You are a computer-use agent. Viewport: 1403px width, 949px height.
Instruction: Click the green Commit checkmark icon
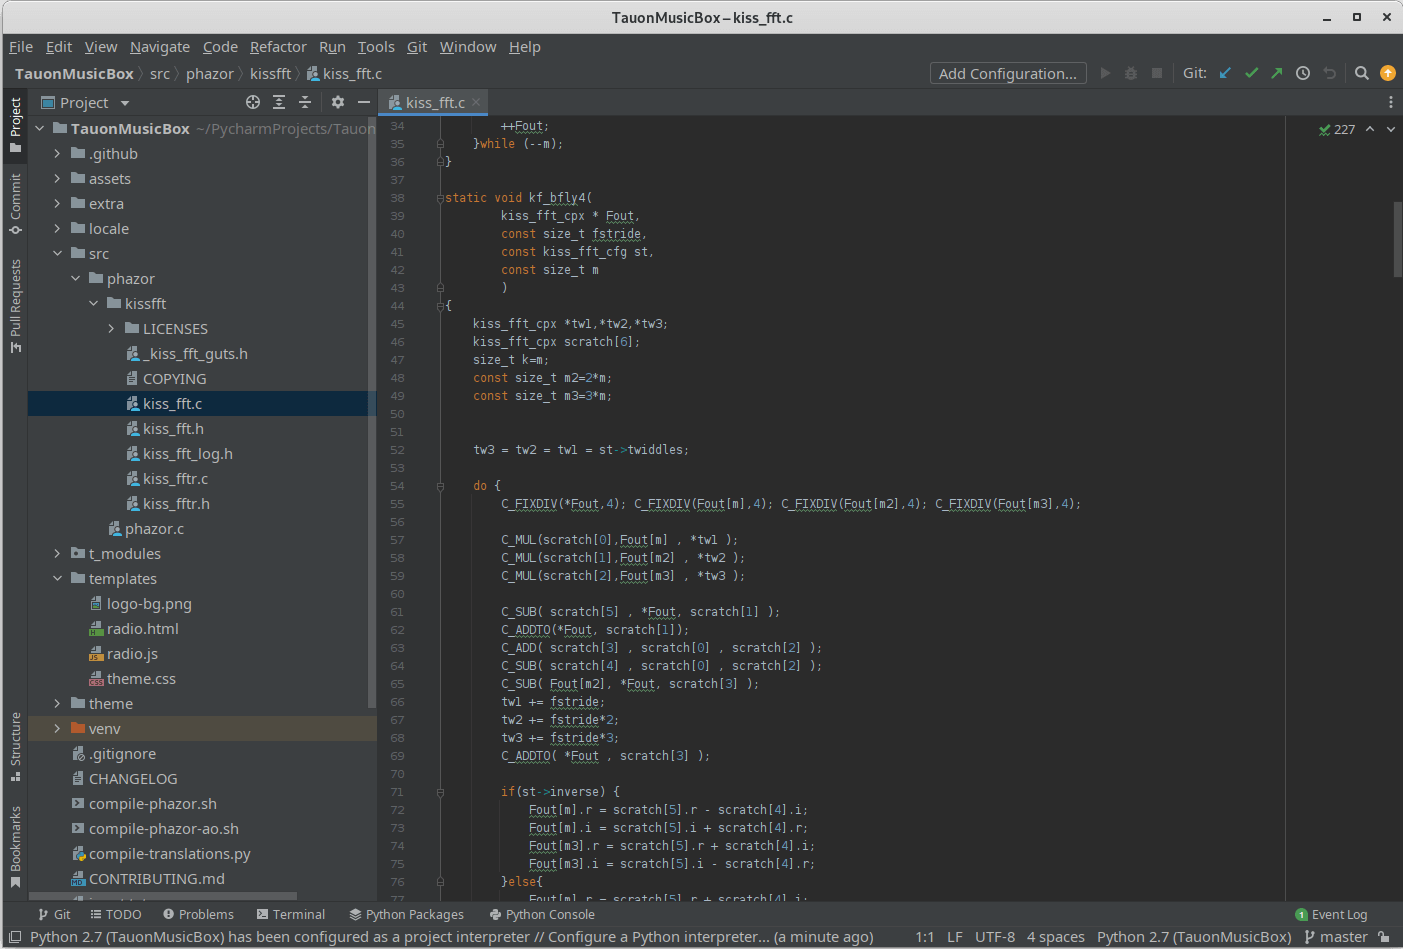(1251, 73)
